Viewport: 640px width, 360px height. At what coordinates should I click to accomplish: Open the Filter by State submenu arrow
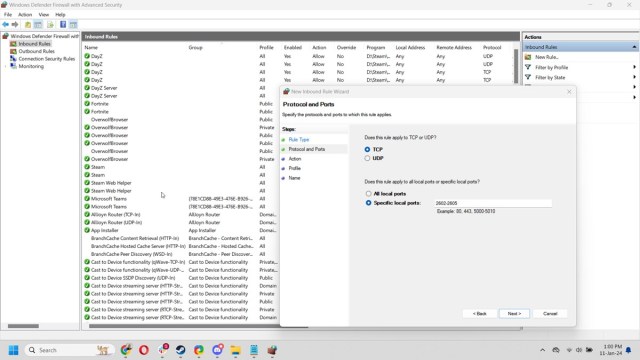point(634,78)
